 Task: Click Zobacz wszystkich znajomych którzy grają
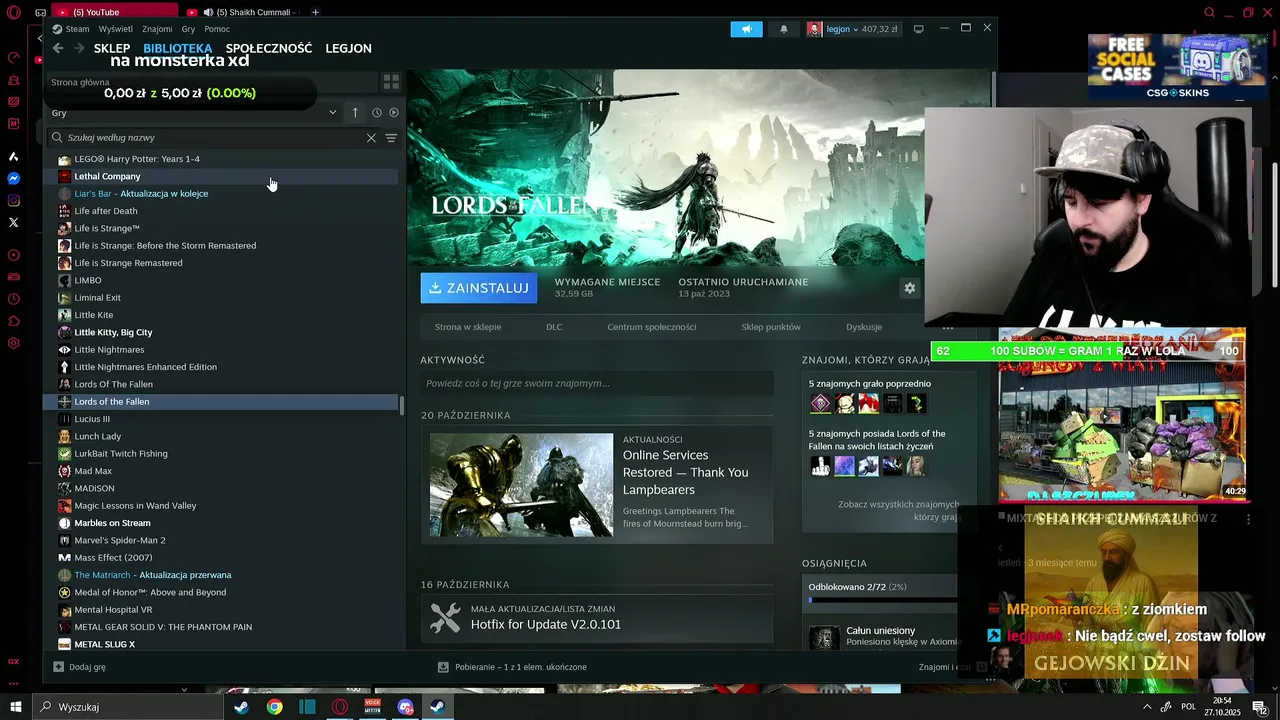click(898, 511)
